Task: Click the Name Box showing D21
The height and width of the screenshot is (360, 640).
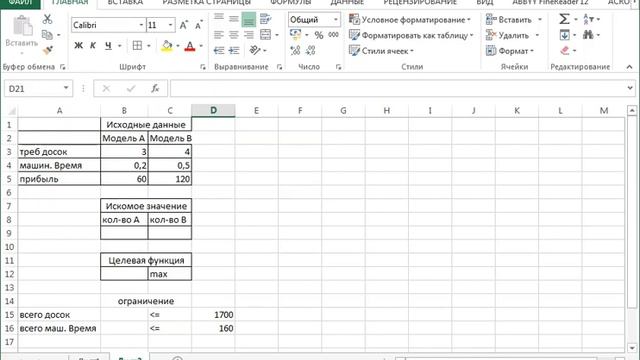Action: (x=38, y=89)
